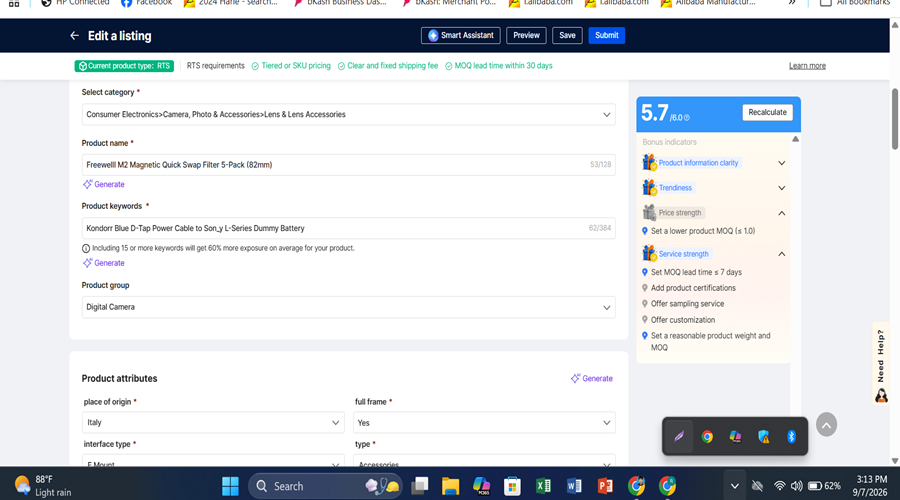Click the Tiered or SKU pricing requirement
This screenshot has width=900, height=500.
pyautogui.click(x=291, y=66)
